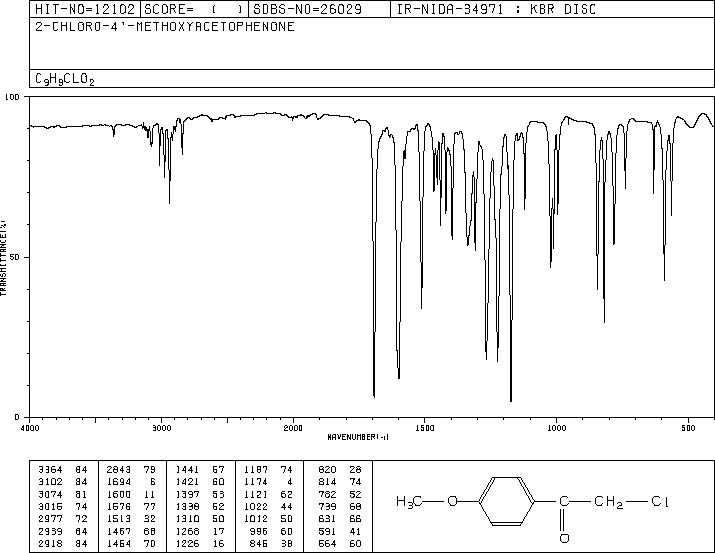The image size is (715, 553).
Task: Click the 50 label on the y-axis
Action: click(15, 257)
